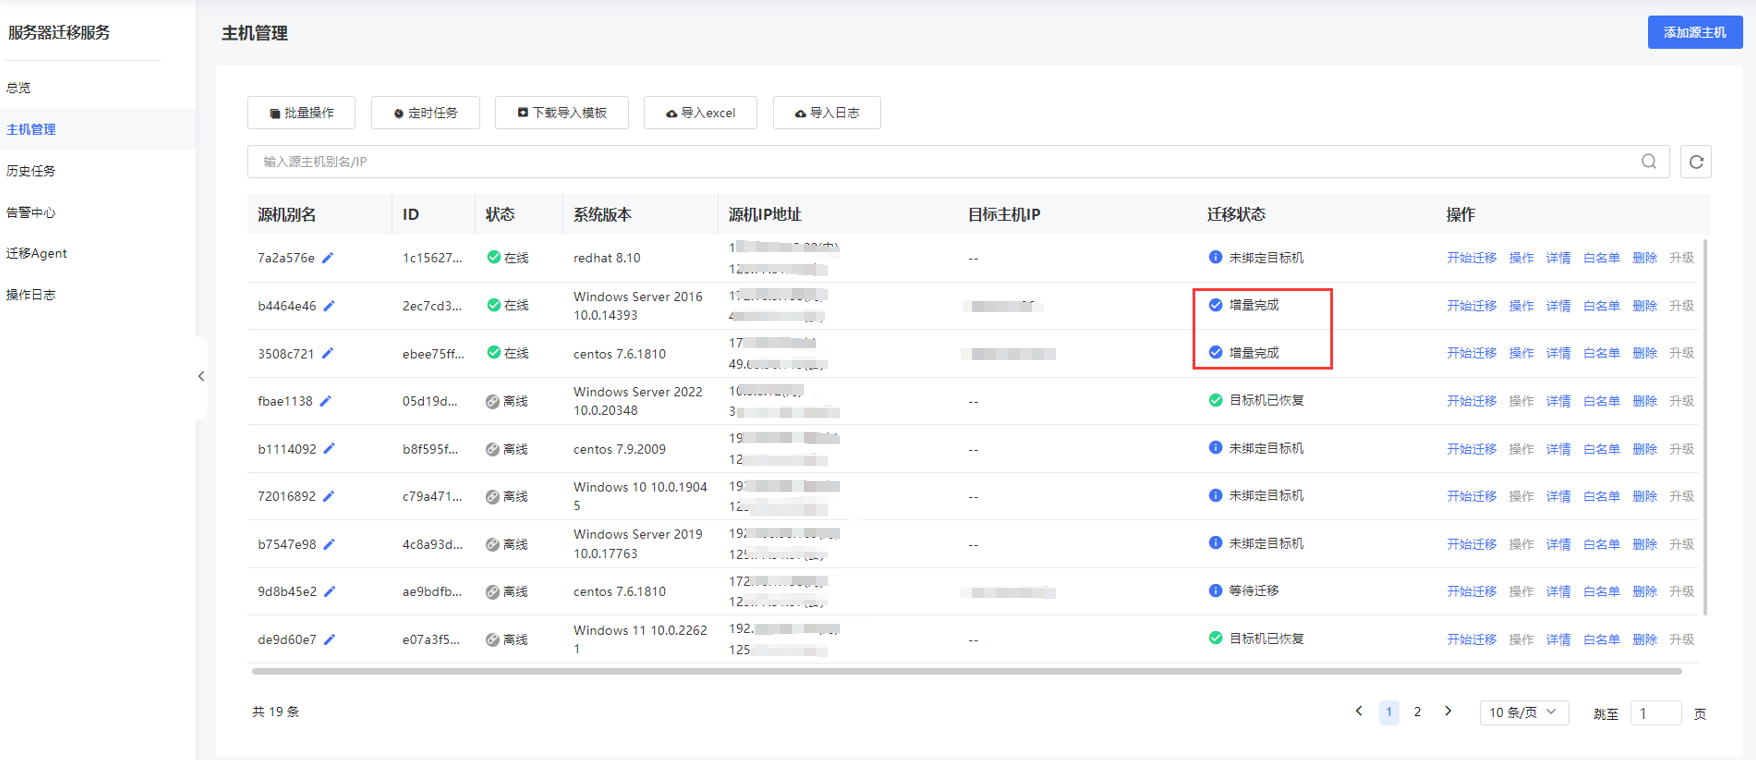The height and width of the screenshot is (760, 1756).
Task: Refresh the host list
Action: pyautogui.click(x=1696, y=162)
